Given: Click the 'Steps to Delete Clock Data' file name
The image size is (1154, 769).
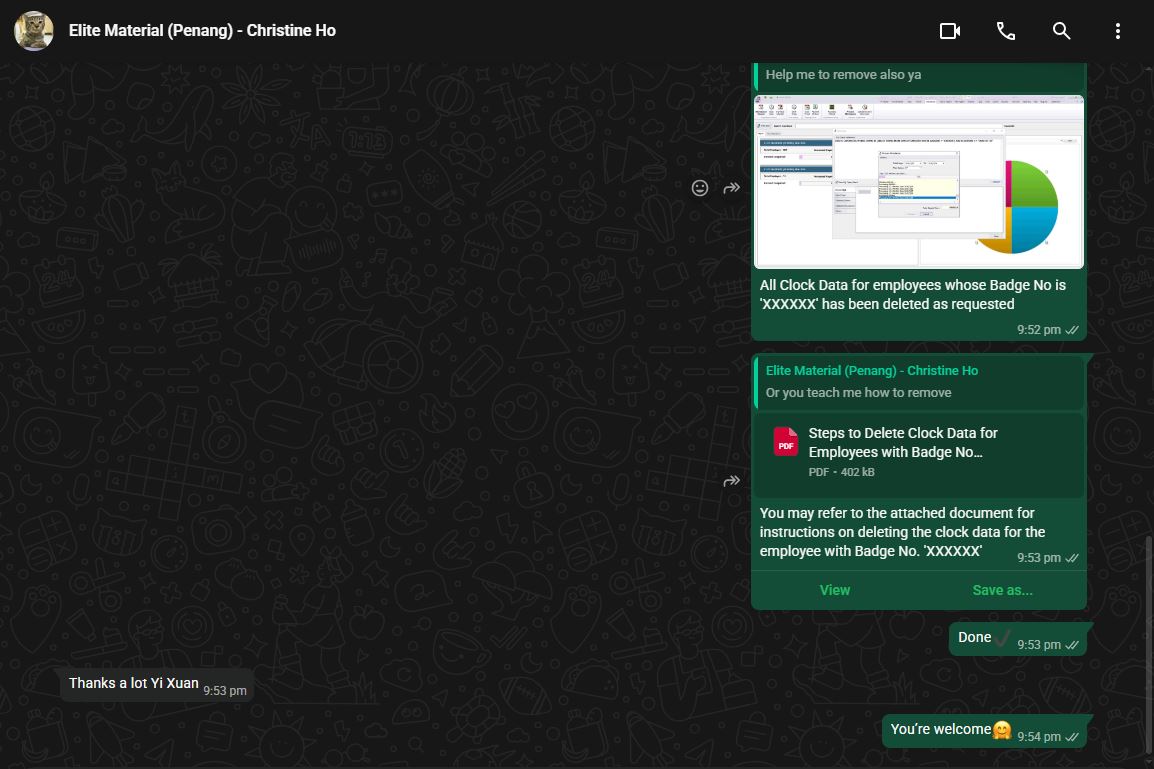Looking at the screenshot, I should pos(903,442).
